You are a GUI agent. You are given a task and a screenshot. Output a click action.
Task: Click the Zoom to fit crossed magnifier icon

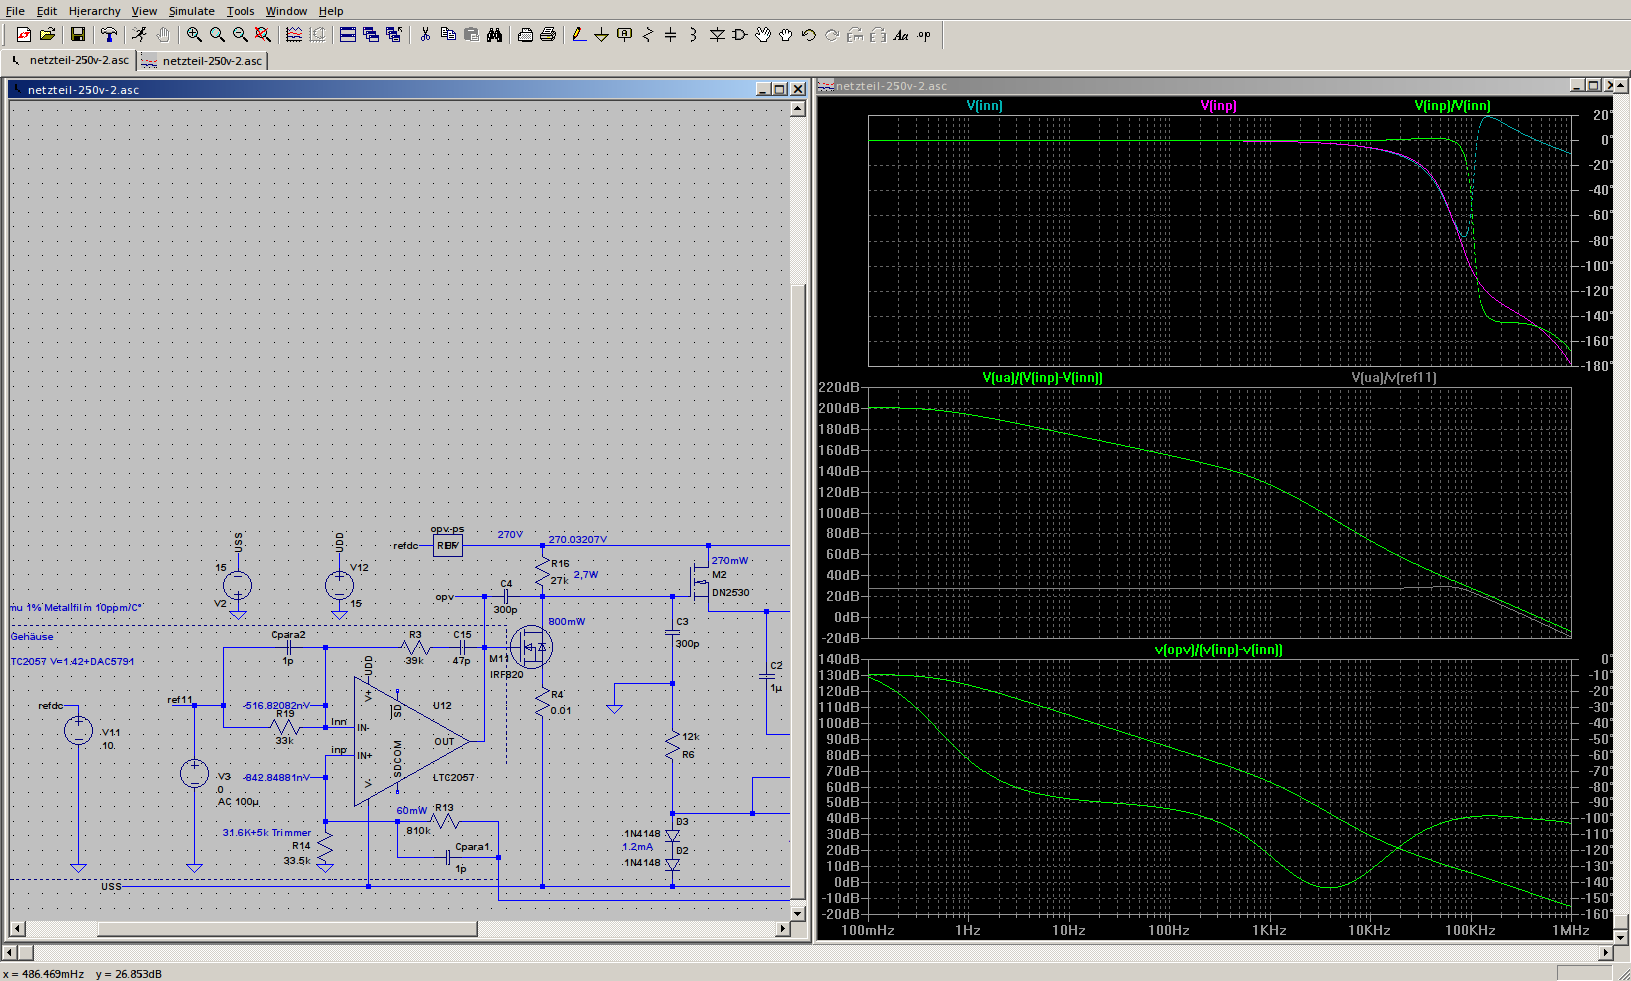[x=263, y=35]
